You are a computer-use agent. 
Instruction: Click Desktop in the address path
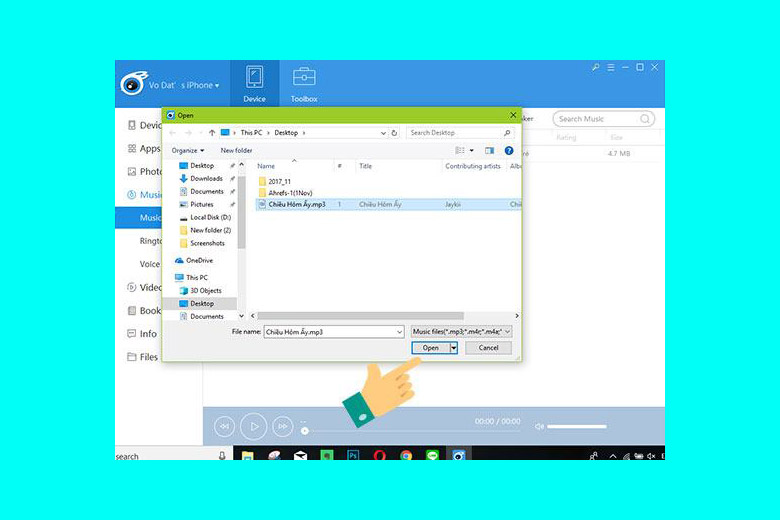[286, 133]
